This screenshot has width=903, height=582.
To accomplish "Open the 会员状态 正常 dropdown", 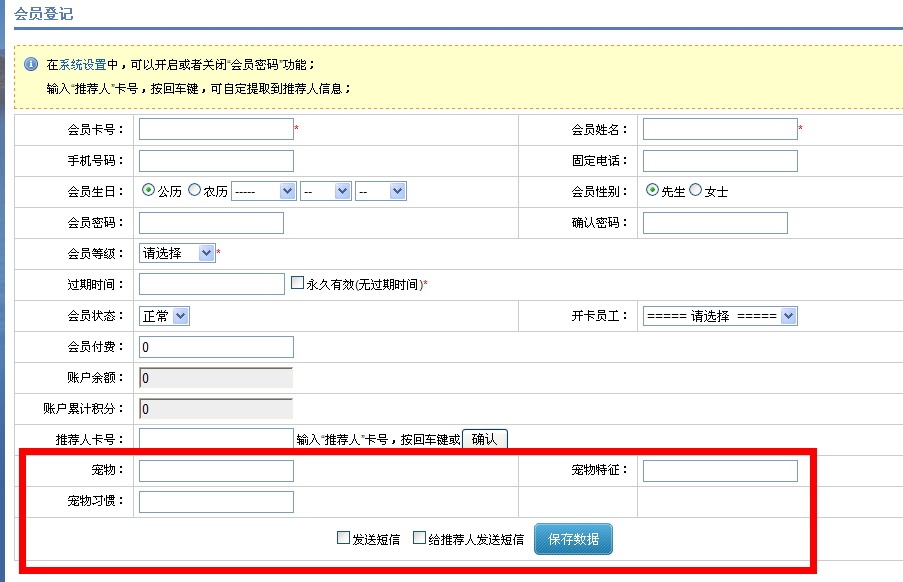I will pyautogui.click(x=165, y=316).
